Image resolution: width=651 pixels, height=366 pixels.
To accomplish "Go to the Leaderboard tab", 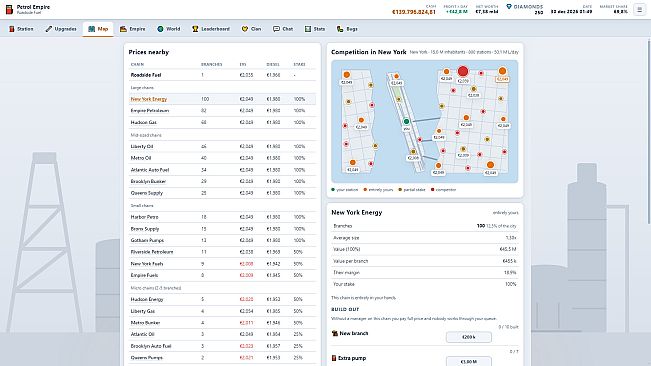I will (x=211, y=29).
